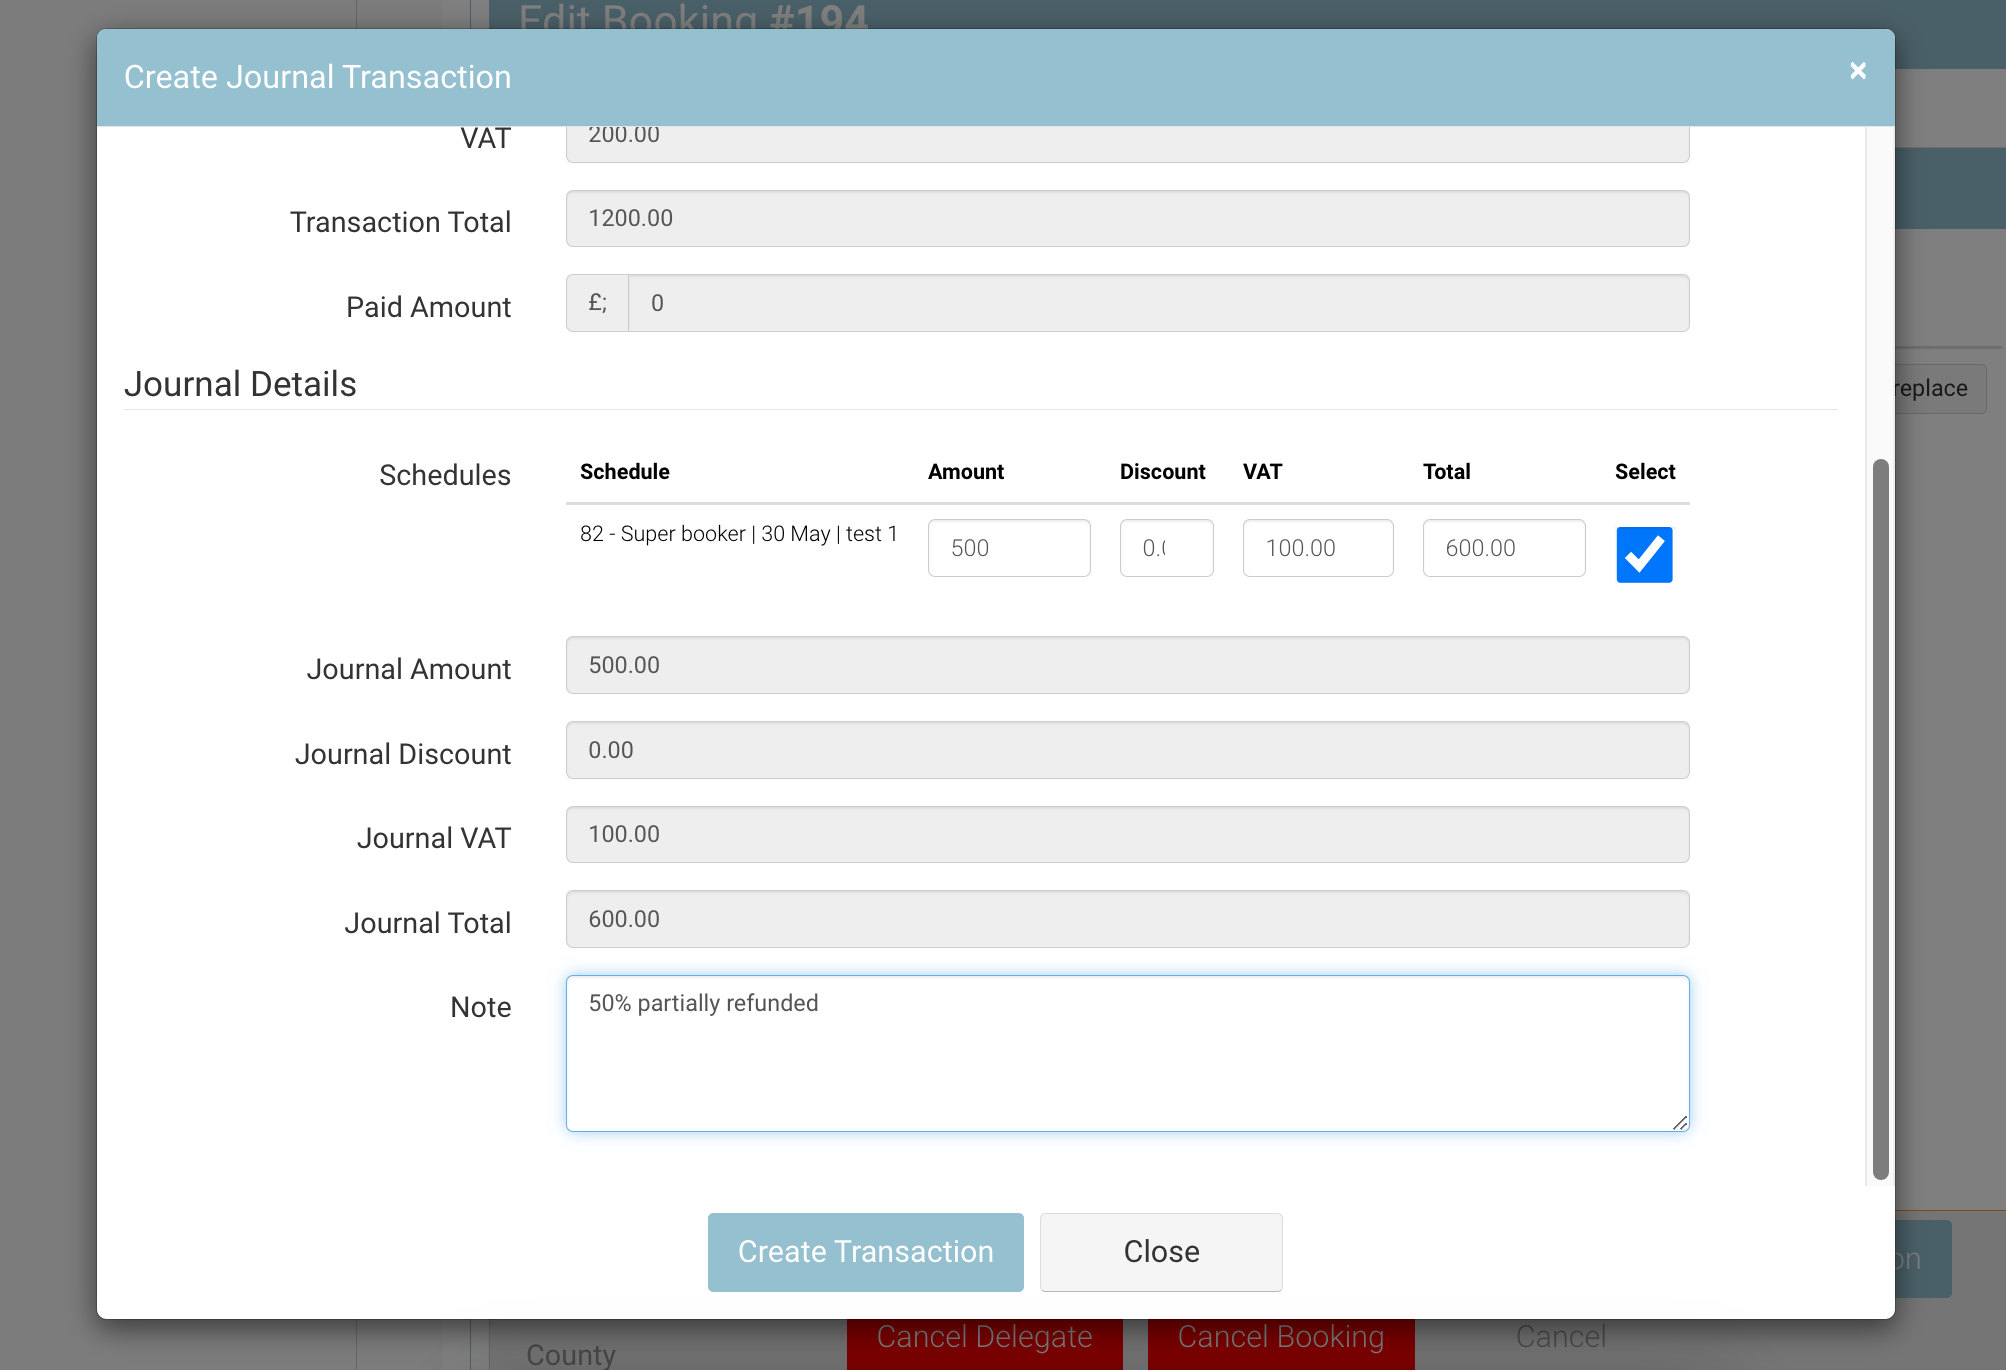The image size is (2006, 1370).
Task: Edit the VAT field showing 100.00
Action: pyautogui.click(x=1317, y=548)
